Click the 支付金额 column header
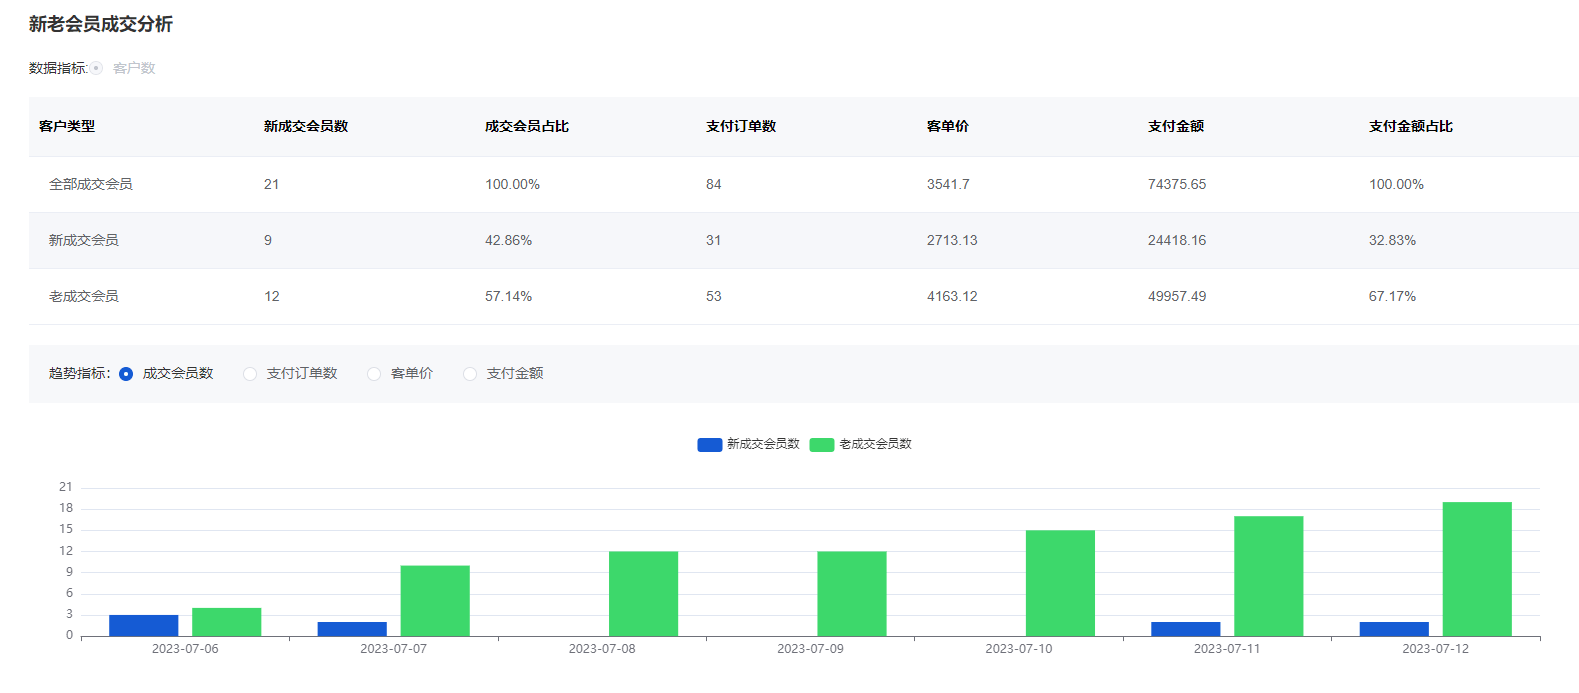 pos(1176,126)
